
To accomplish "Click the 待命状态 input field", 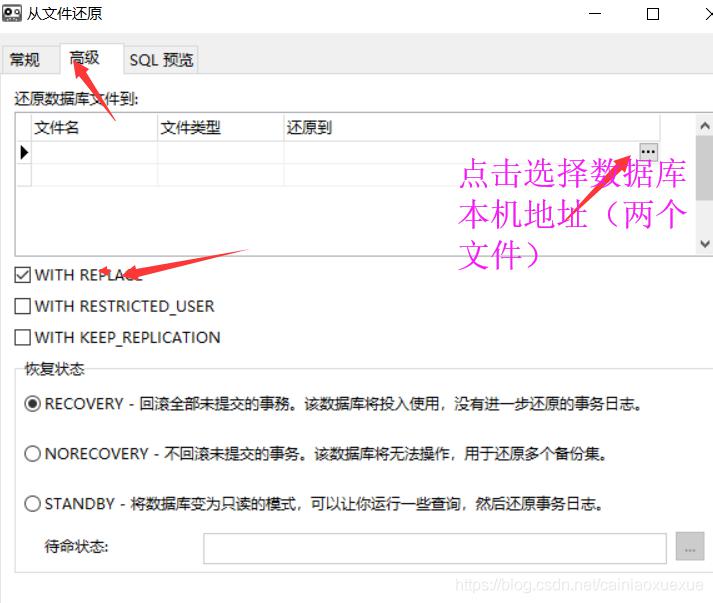I will [435, 548].
